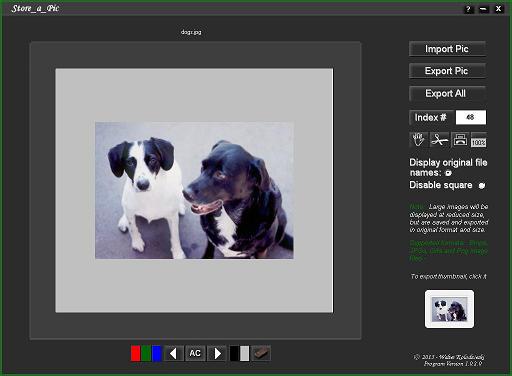Click the Export All button

click(447, 94)
